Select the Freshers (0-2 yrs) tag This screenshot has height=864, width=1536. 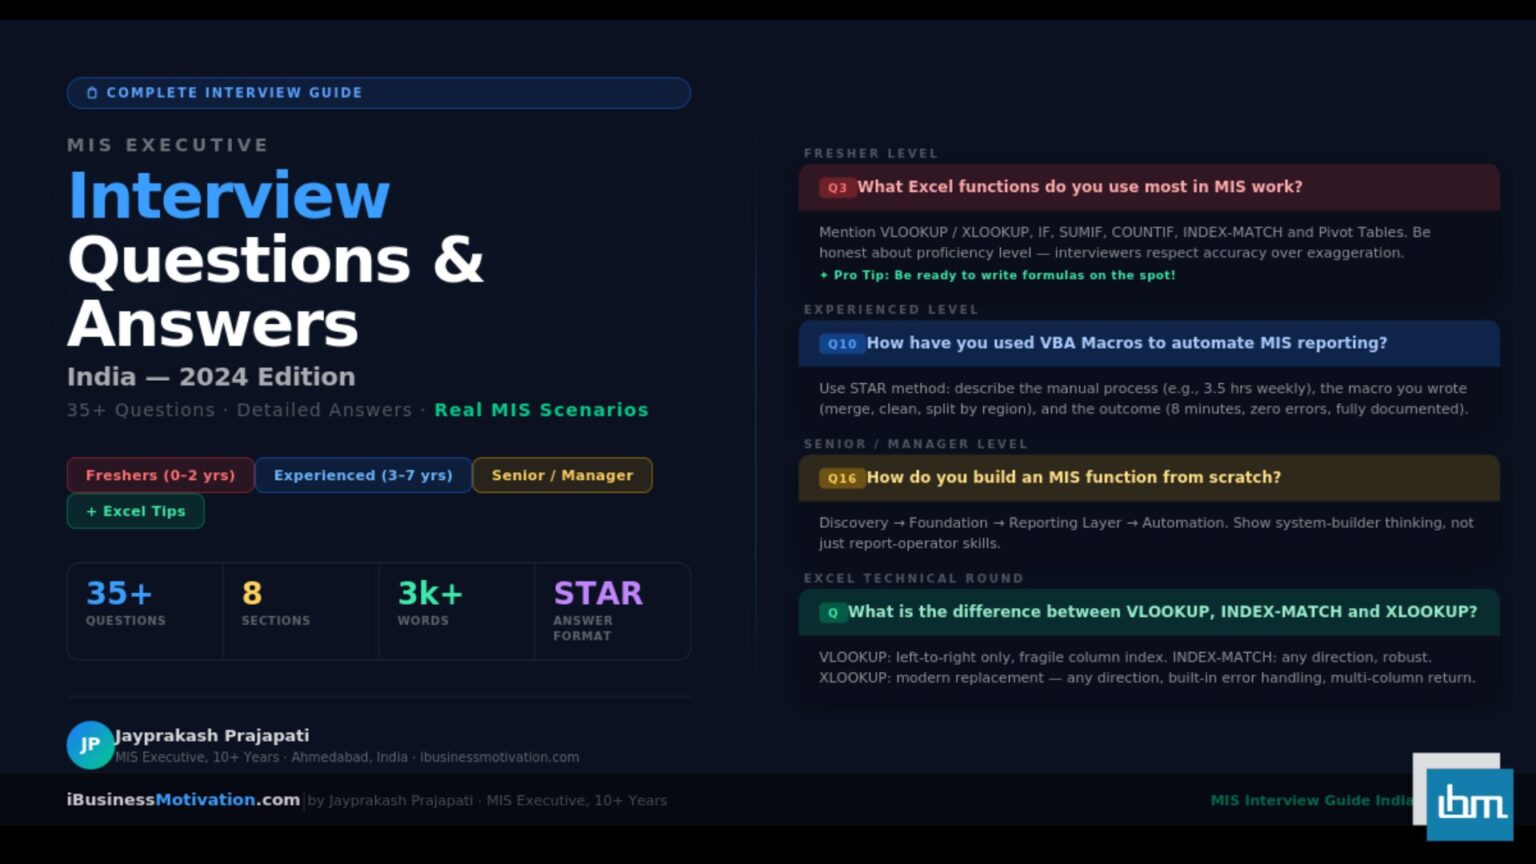point(160,475)
